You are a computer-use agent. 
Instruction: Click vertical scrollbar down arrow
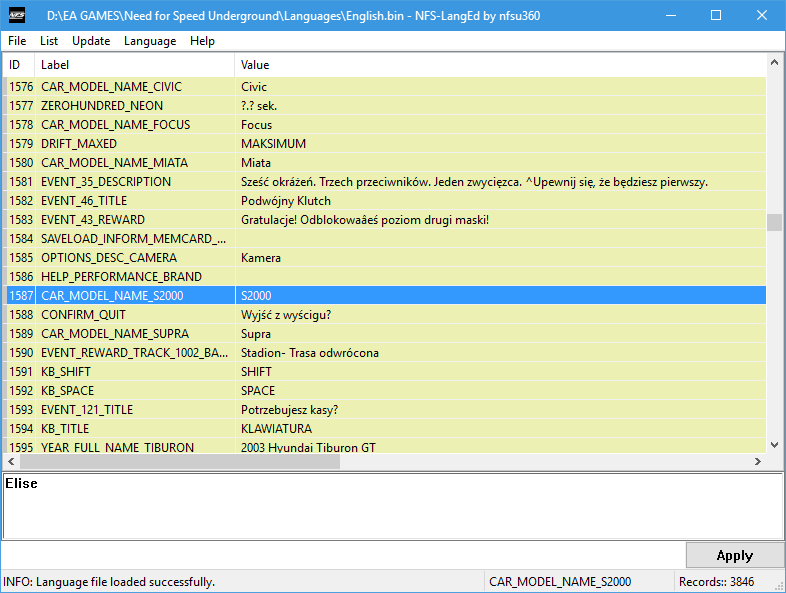coord(774,445)
